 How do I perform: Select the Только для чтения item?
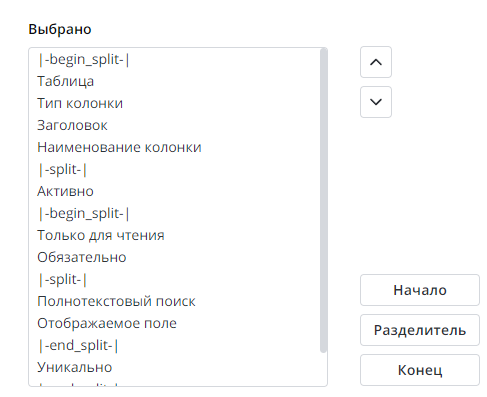(174, 235)
